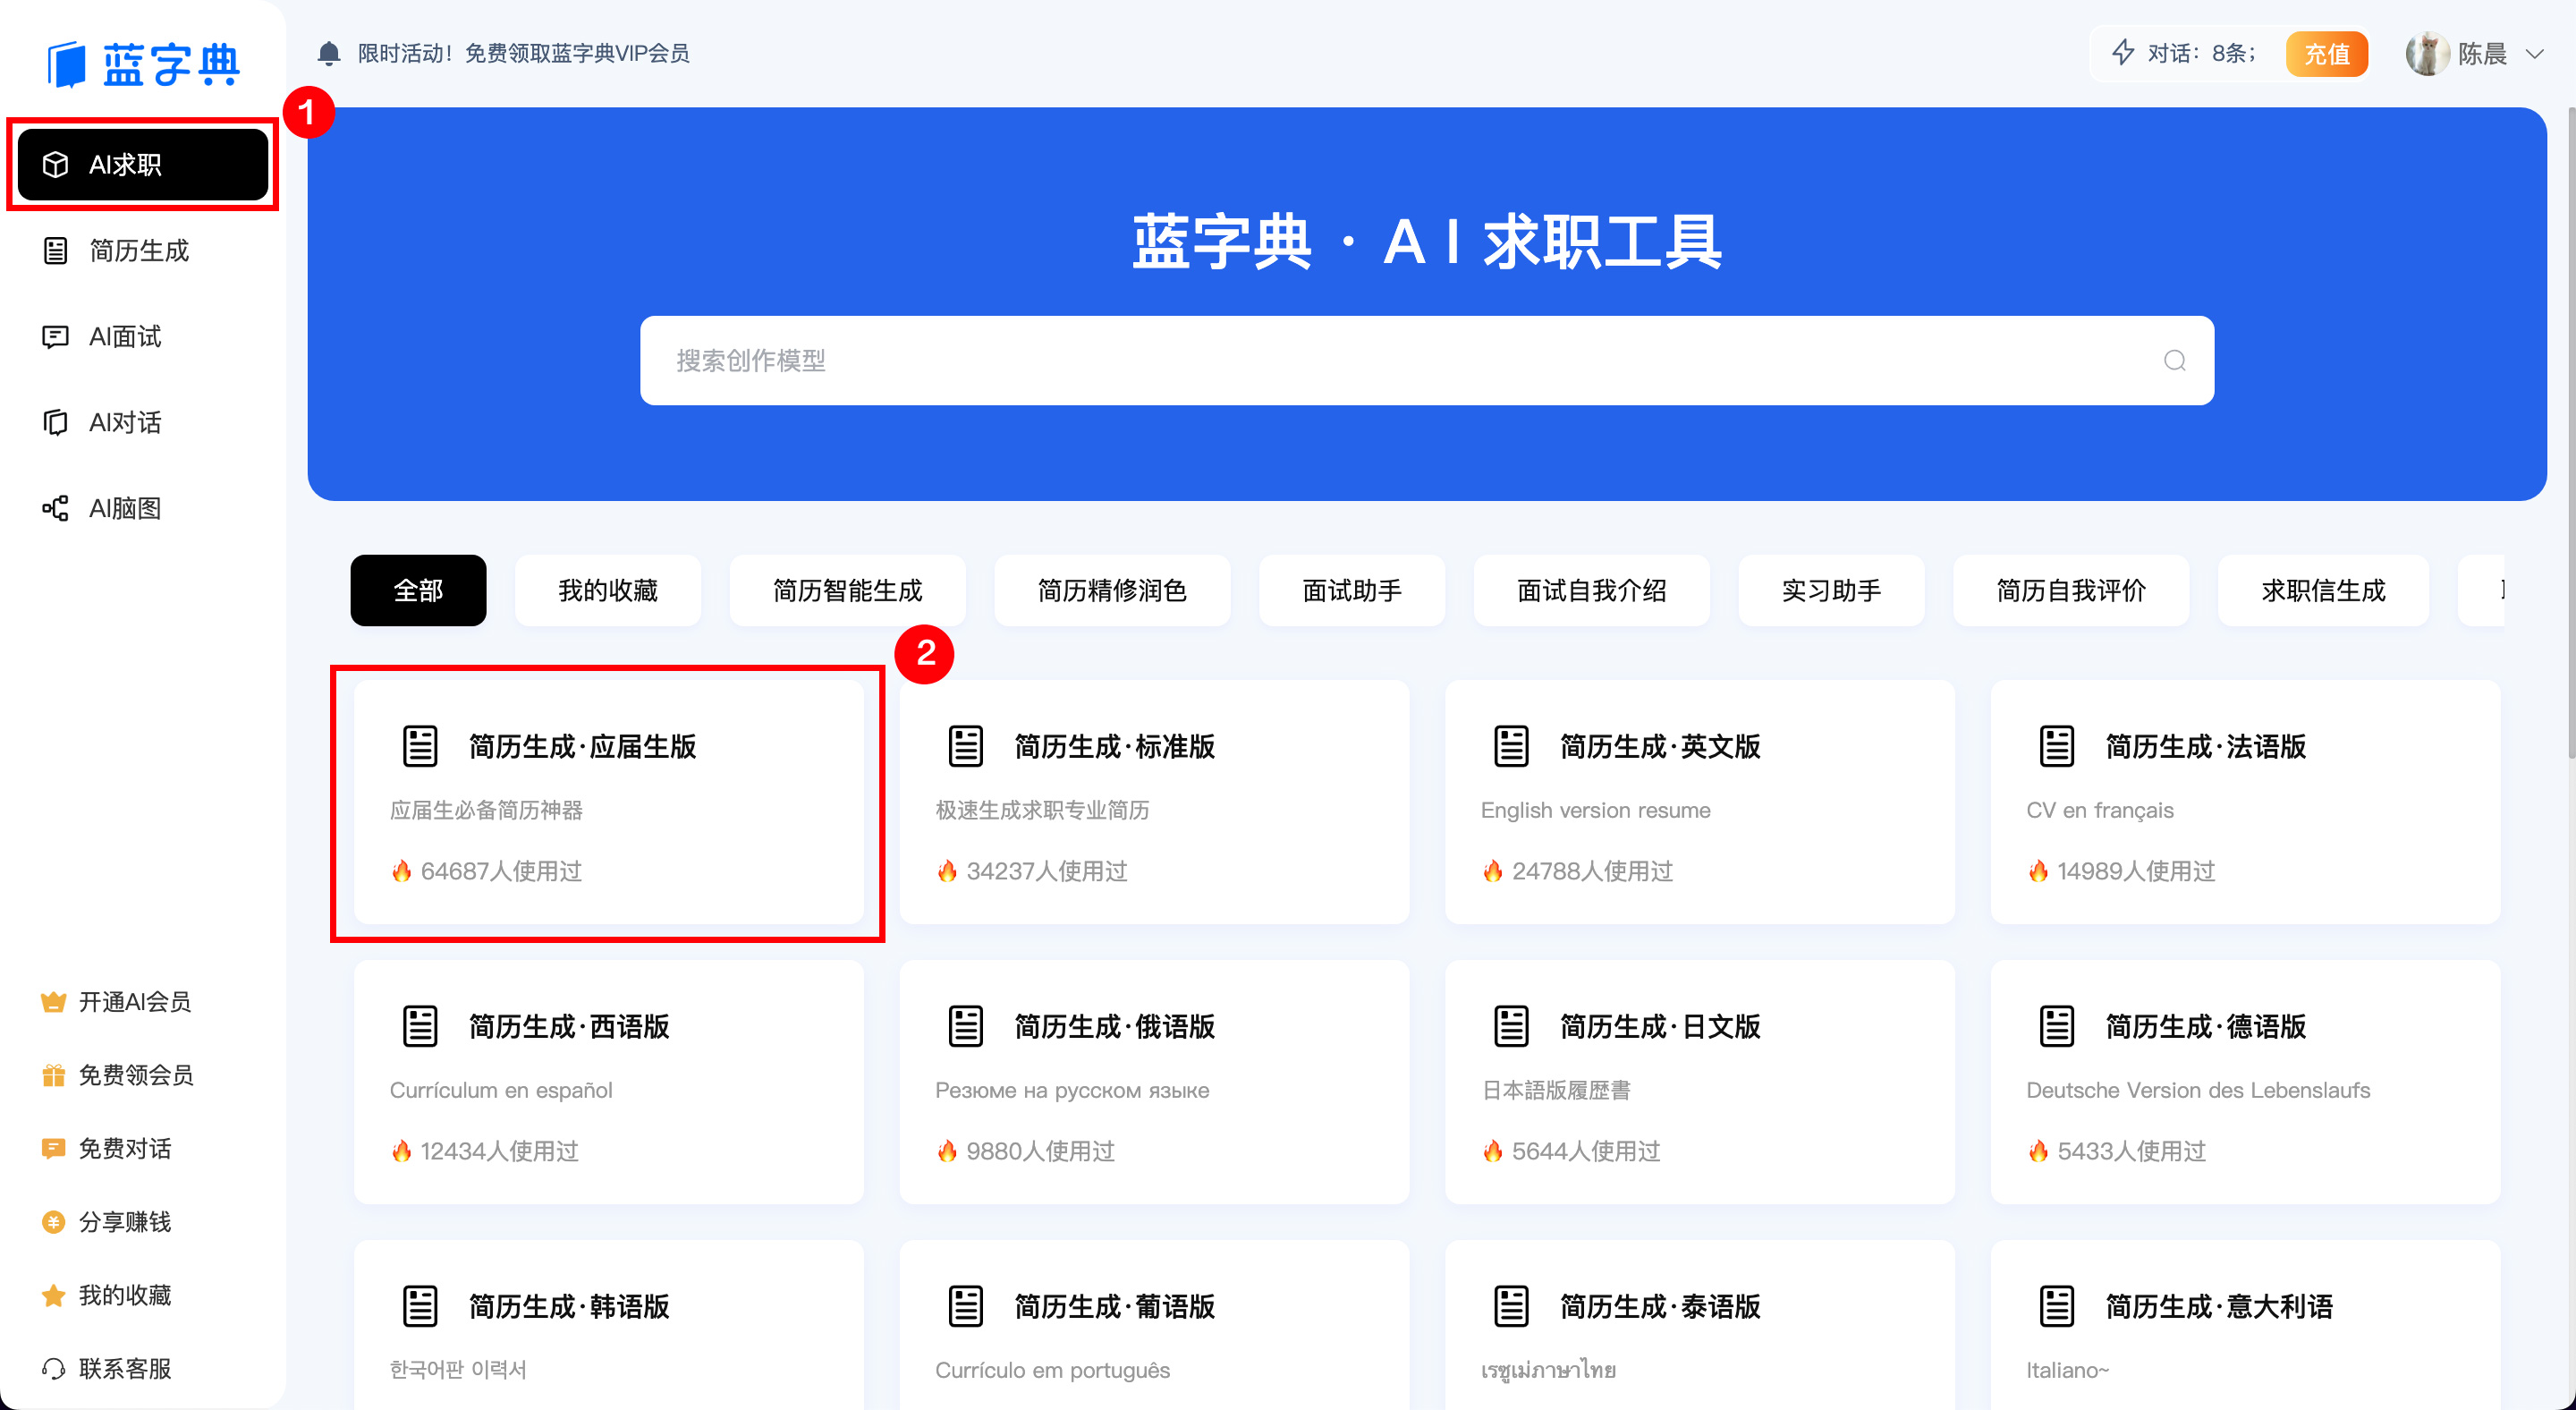Select the AI面试 icon in the sidebar

(x=56, y=336)
